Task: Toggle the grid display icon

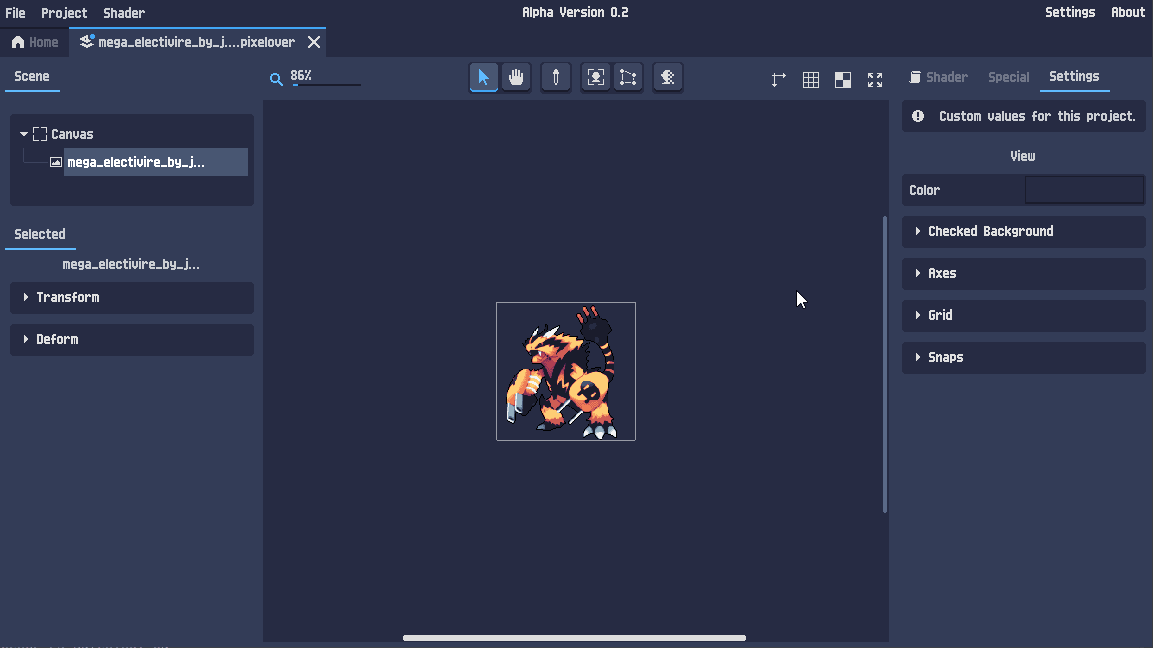Action: pos(811,79)
